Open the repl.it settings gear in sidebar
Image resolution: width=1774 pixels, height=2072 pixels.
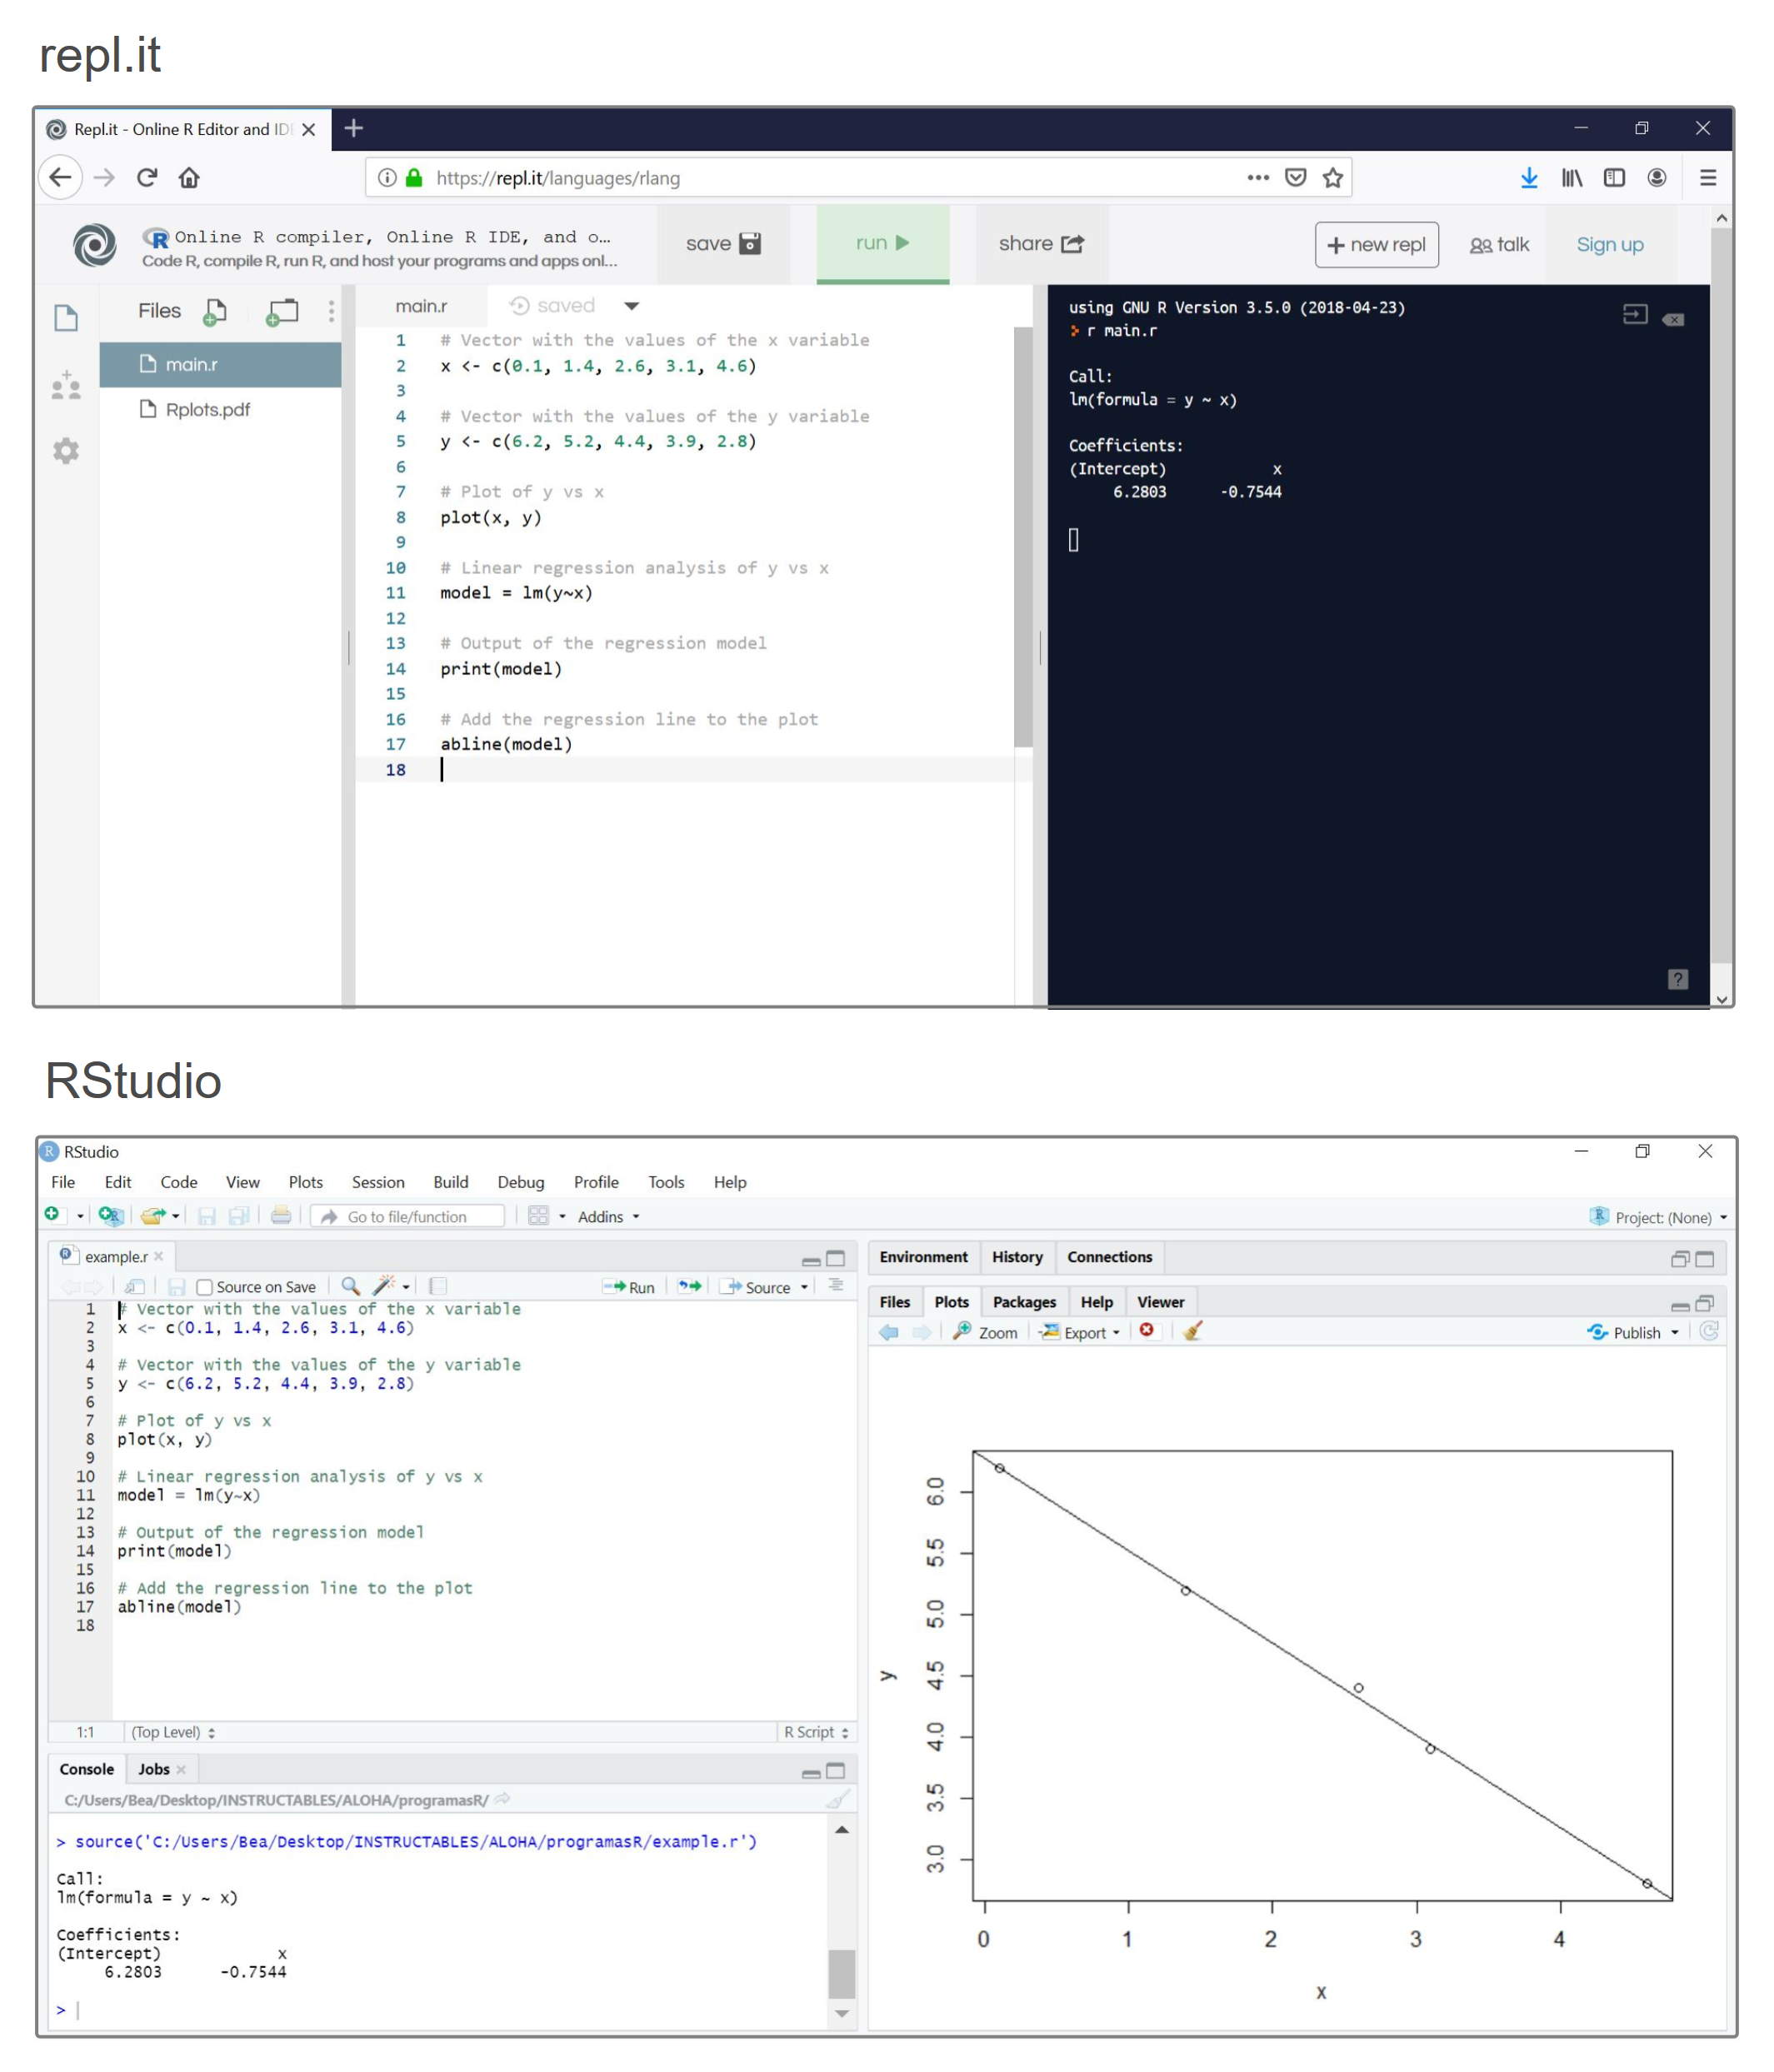click(66, 451)
